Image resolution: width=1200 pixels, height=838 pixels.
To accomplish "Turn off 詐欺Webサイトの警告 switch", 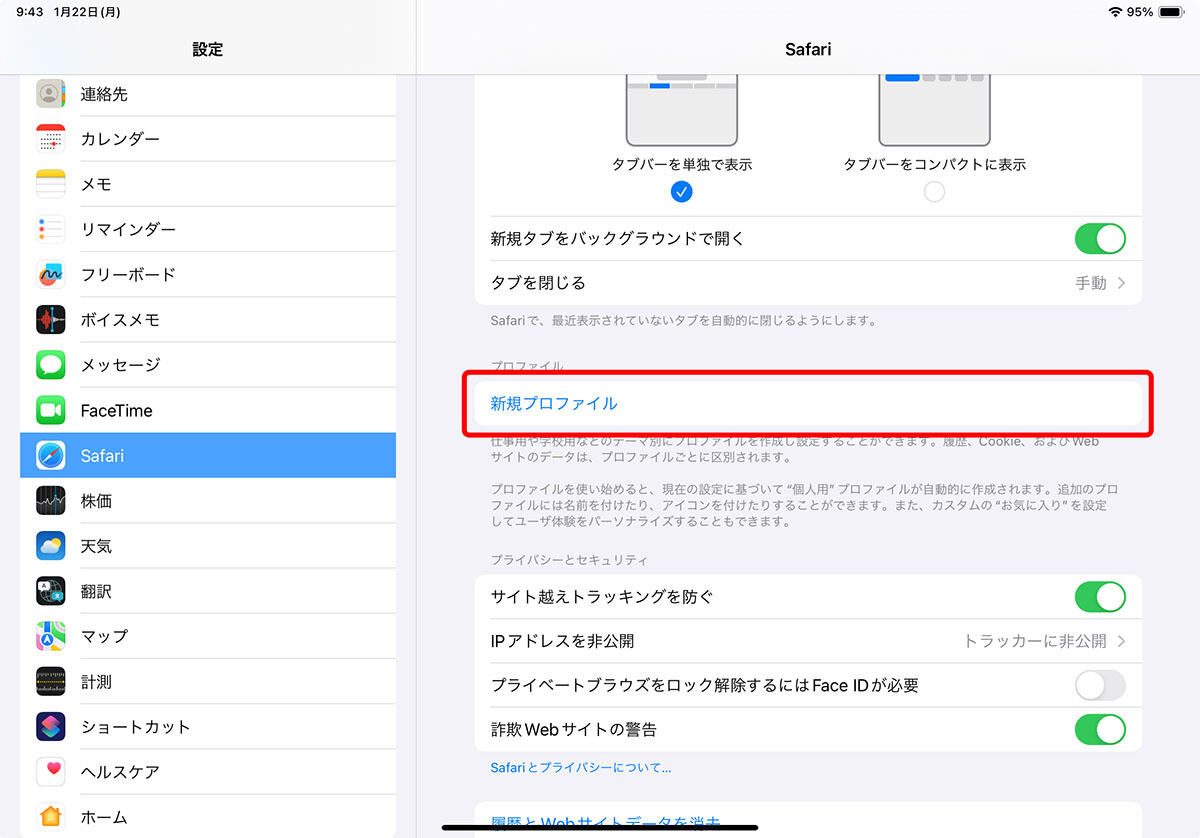I will tap(1100, 729).
